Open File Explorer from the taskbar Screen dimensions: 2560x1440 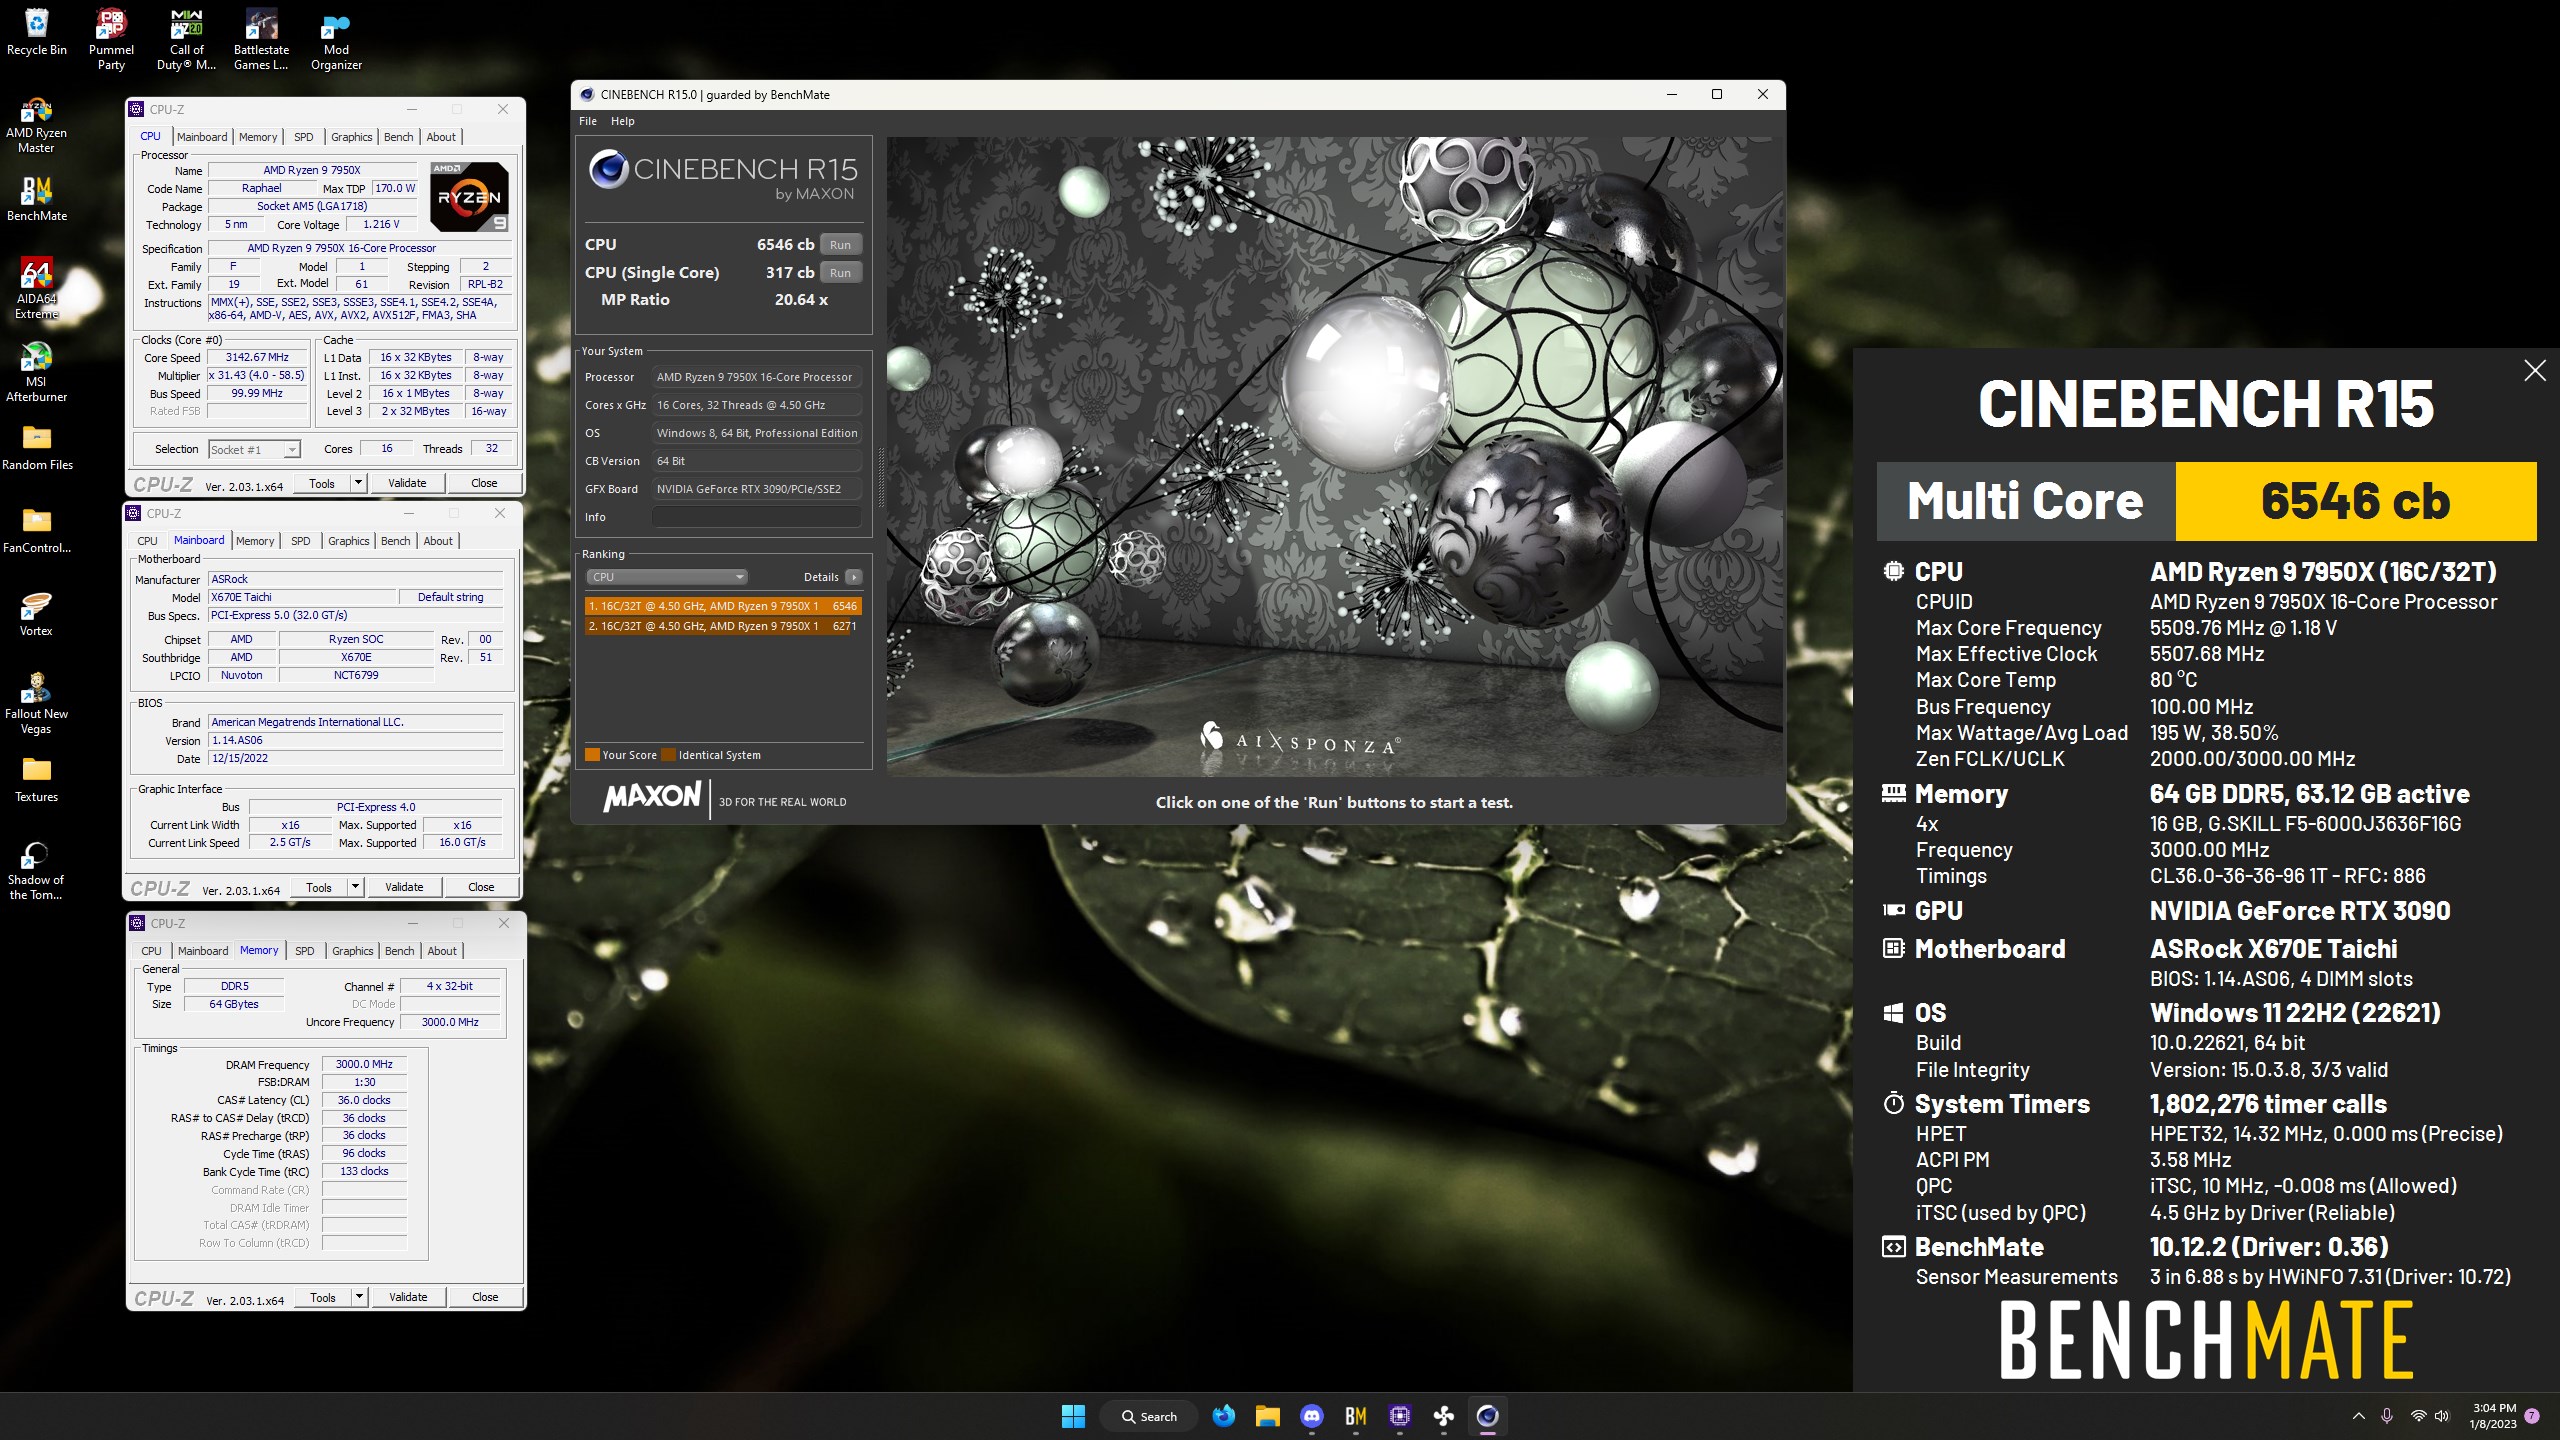click(1268, 1416)
